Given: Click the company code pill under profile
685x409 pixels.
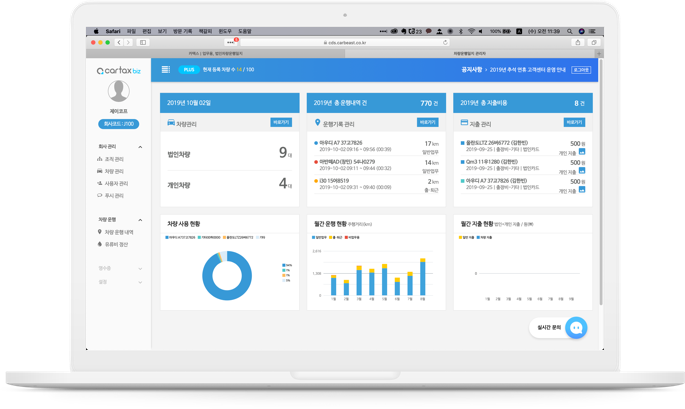Looking at the screenshot, I should [118, 124].
